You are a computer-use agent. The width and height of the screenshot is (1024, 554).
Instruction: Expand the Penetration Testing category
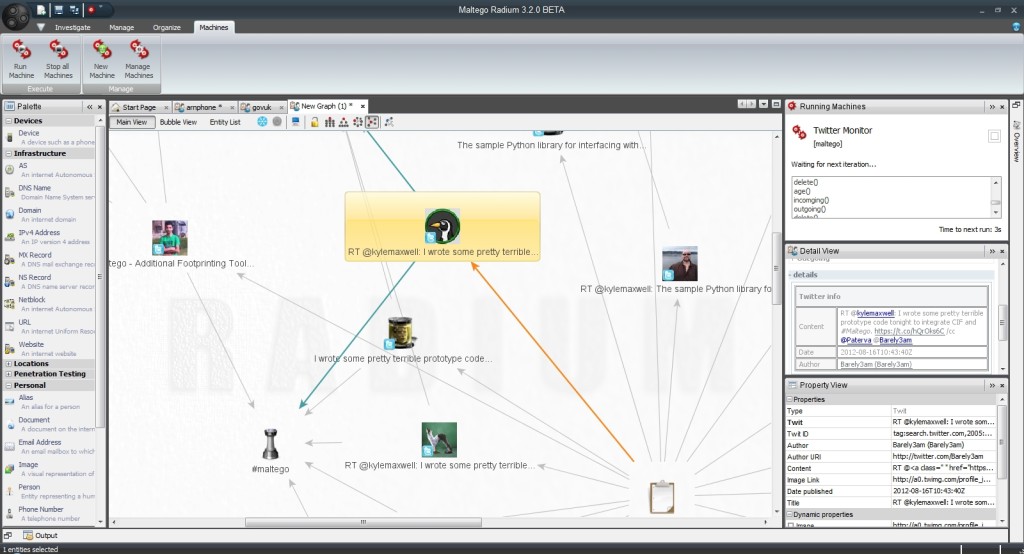point(8,373)
